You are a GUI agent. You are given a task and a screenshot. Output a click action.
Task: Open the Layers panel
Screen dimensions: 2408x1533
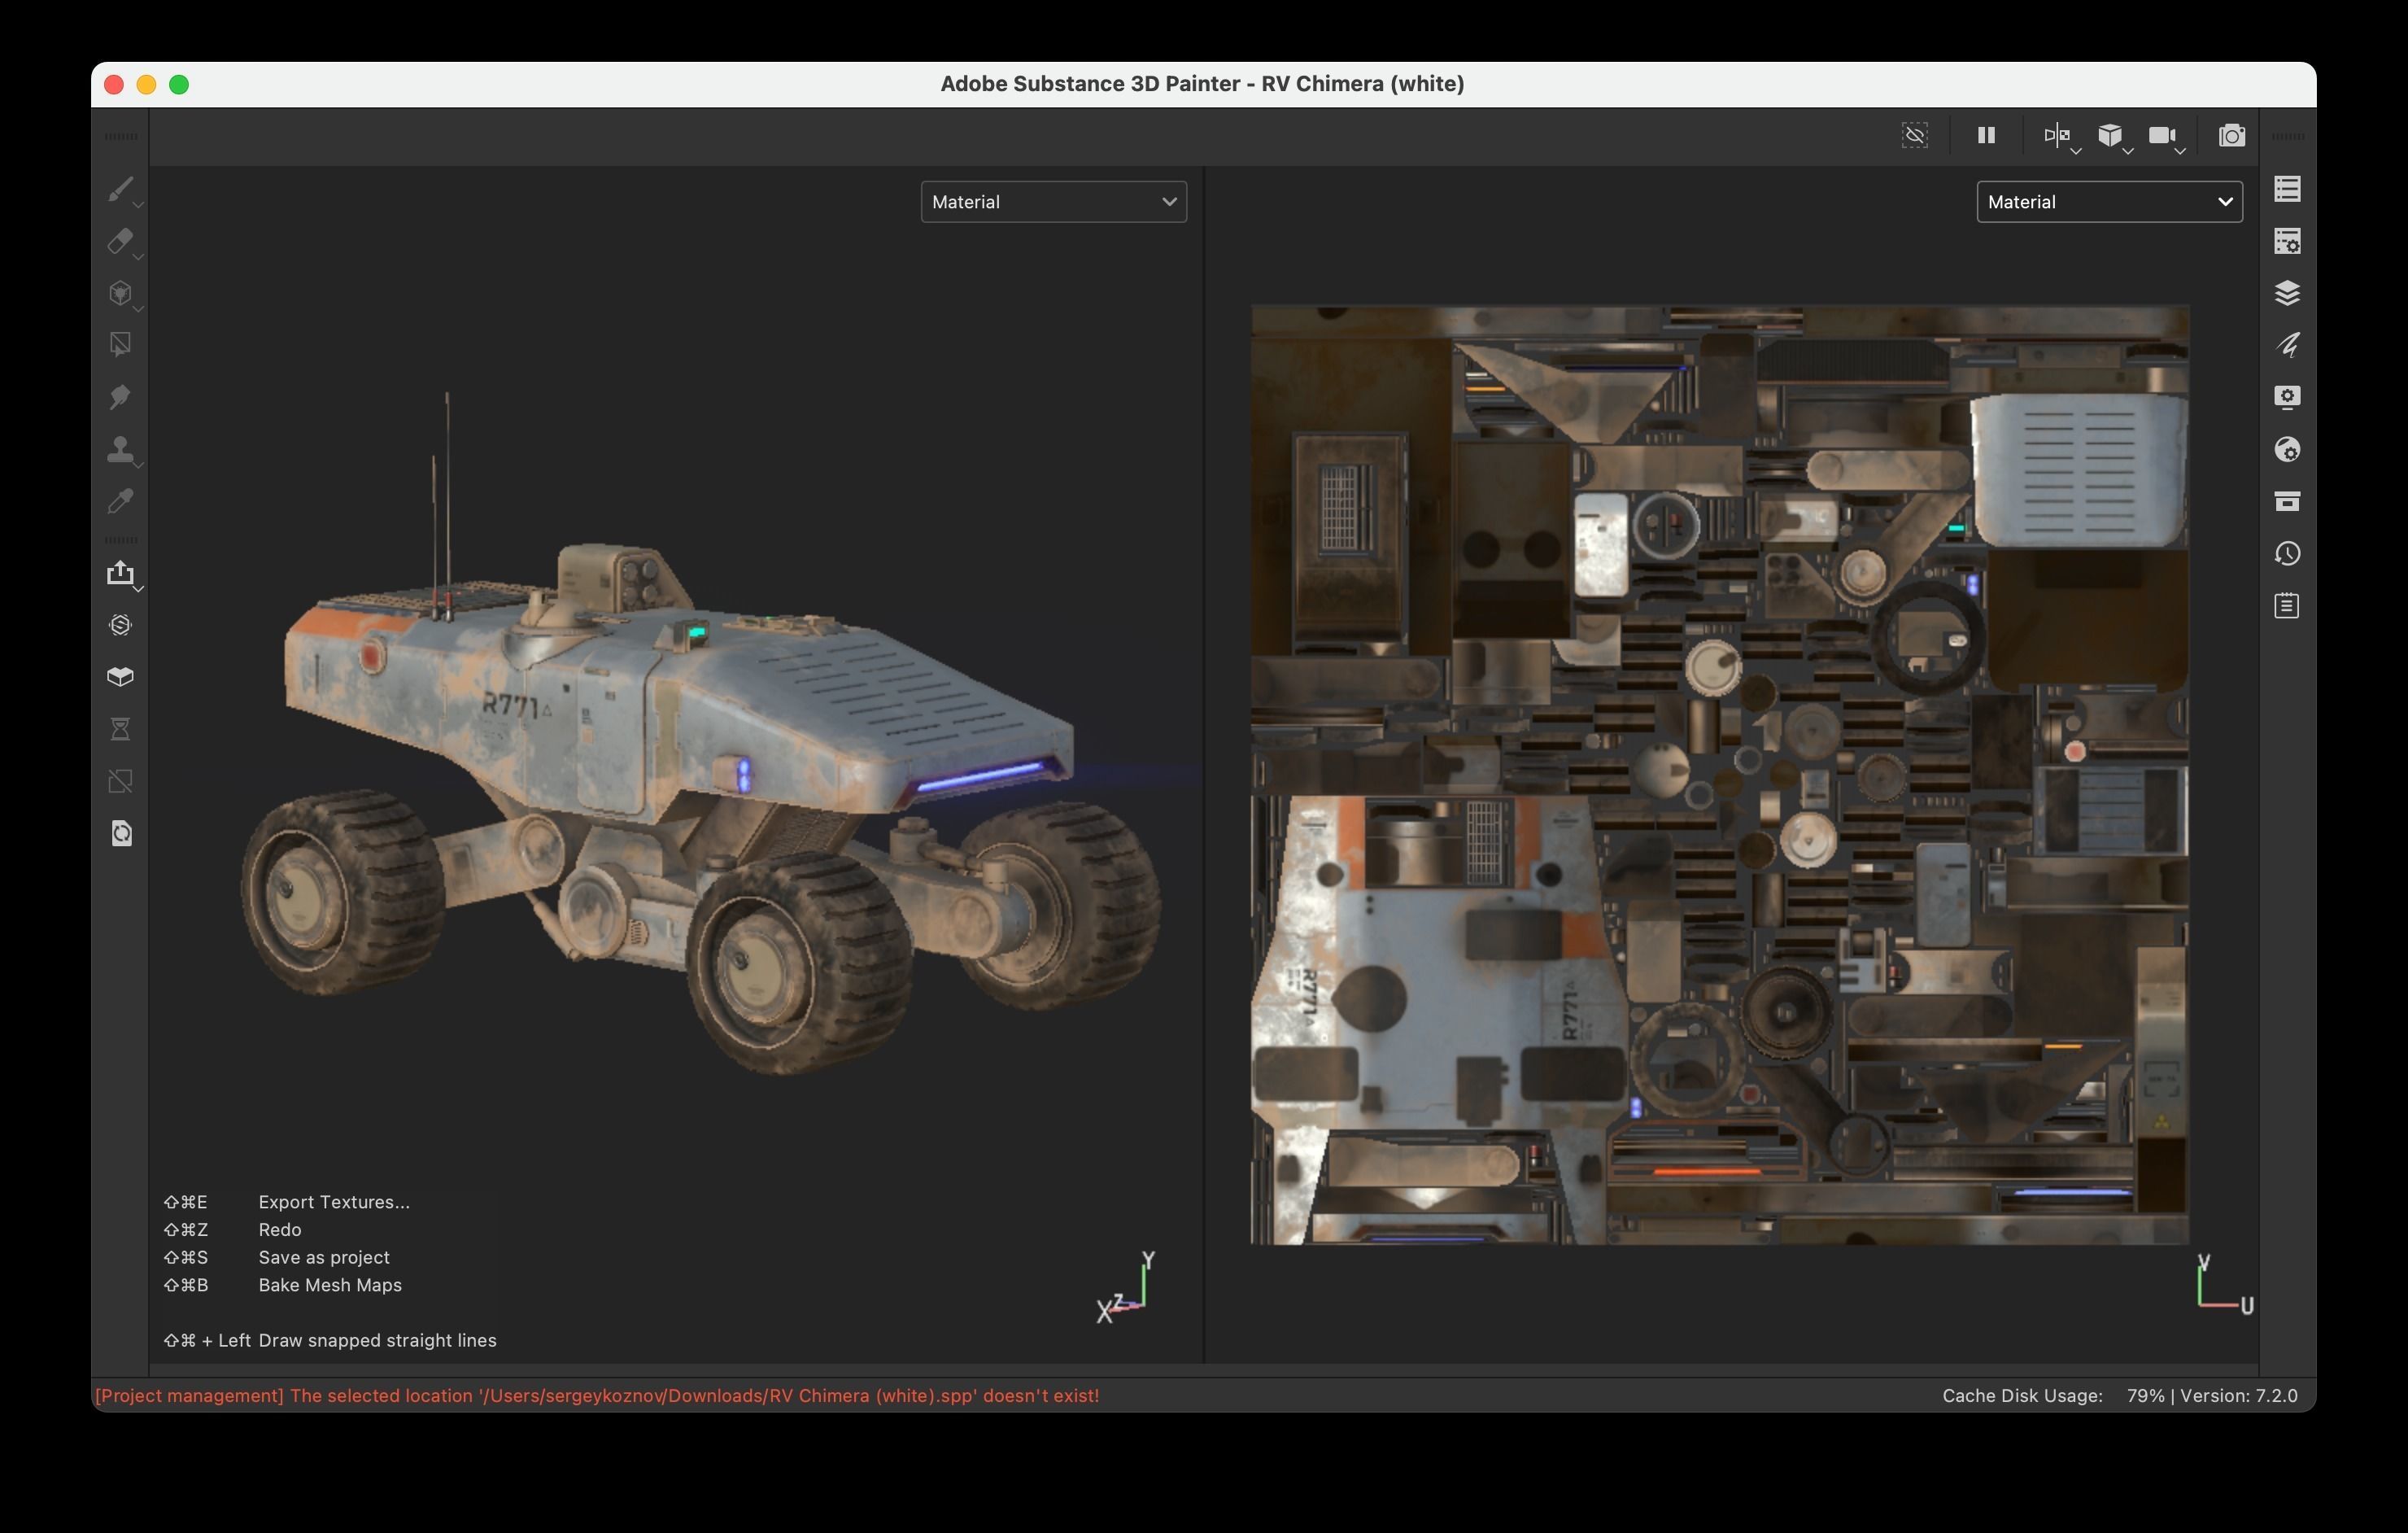coord(2287,293)
